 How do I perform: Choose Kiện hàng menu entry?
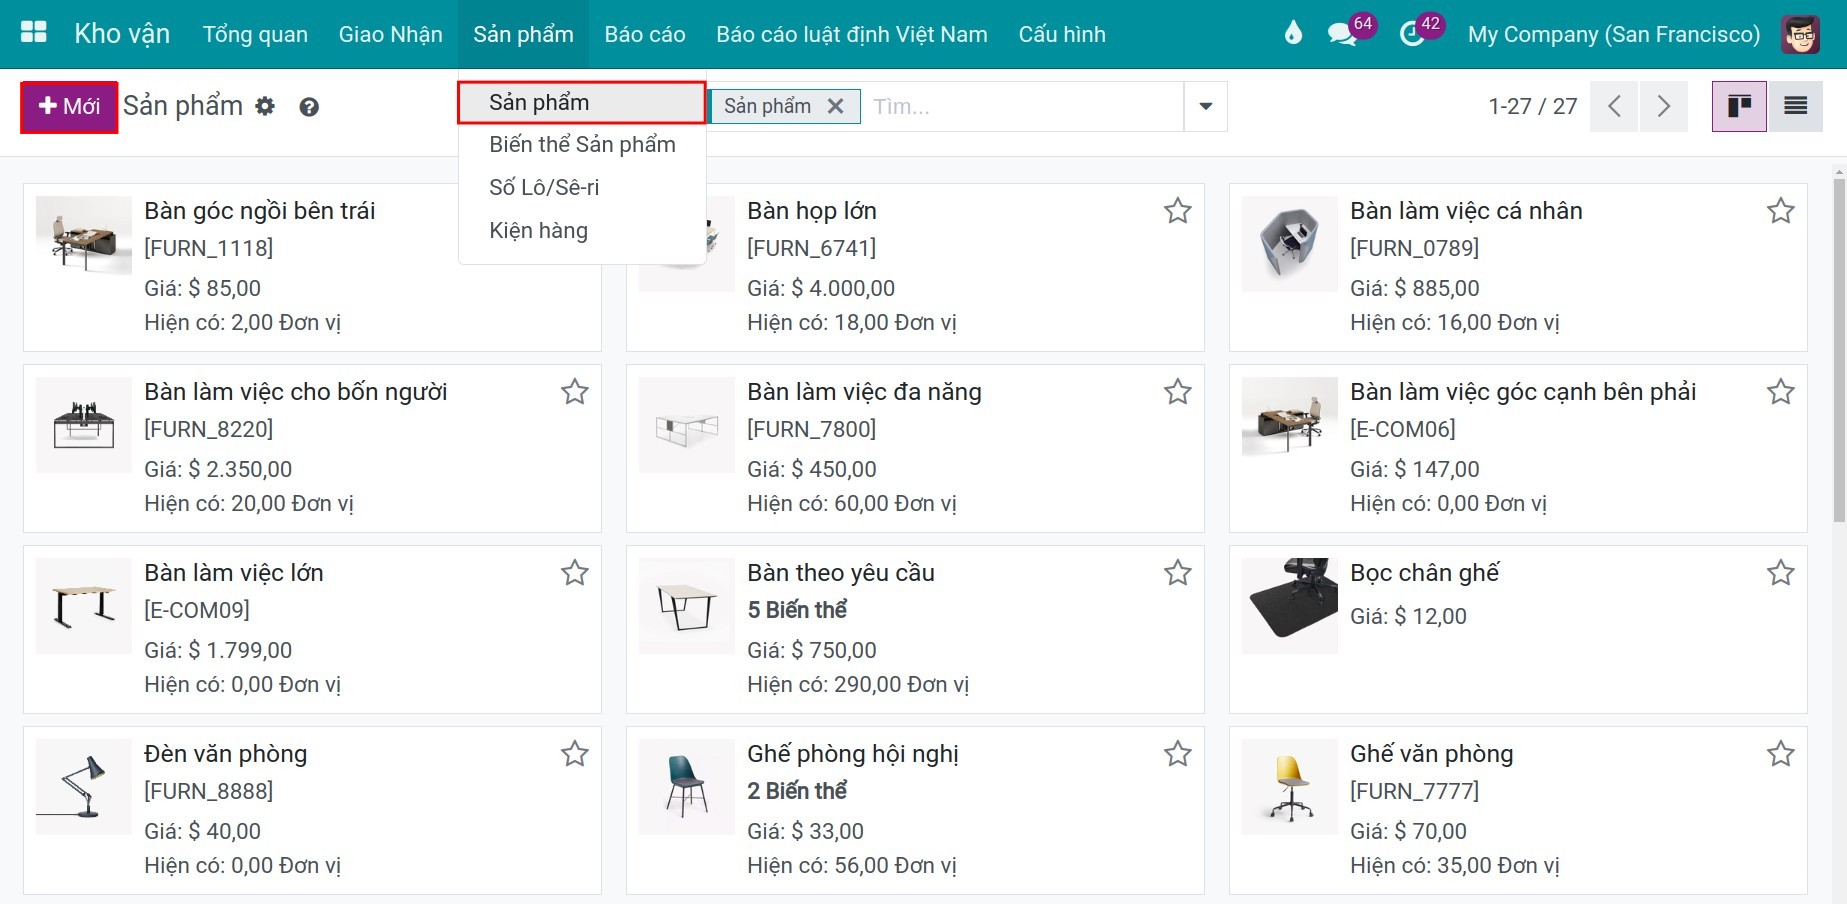click(582, 231)
